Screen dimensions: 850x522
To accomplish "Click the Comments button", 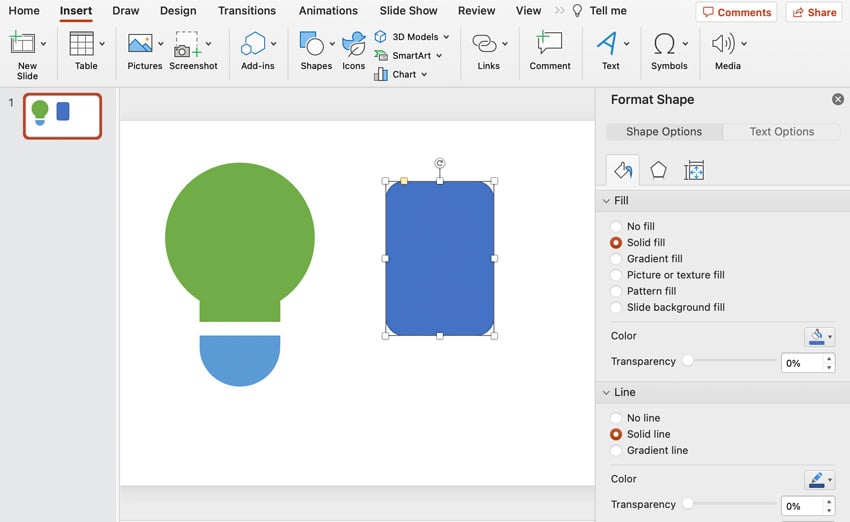I will pos(737,12).
